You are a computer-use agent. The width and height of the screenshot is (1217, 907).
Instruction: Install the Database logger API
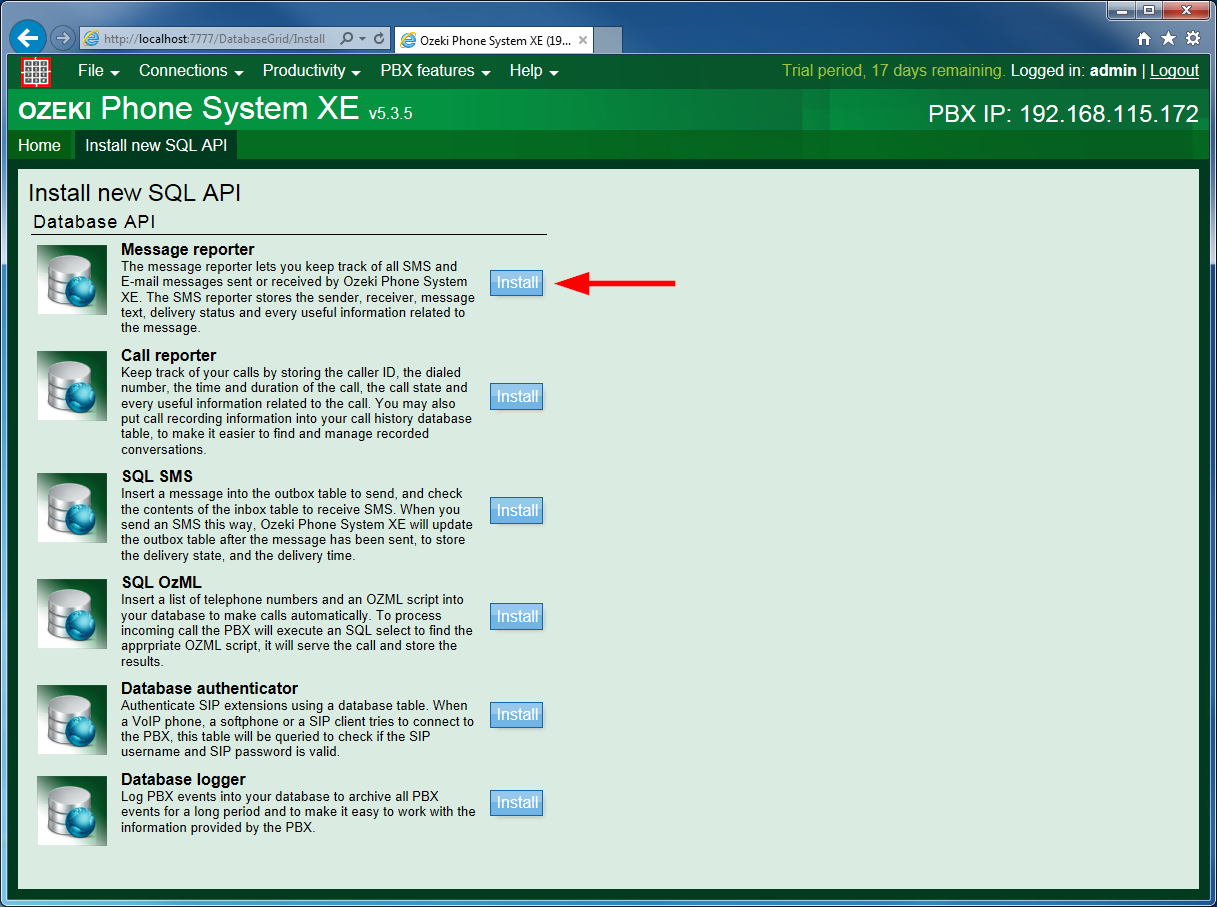(516, 803)
